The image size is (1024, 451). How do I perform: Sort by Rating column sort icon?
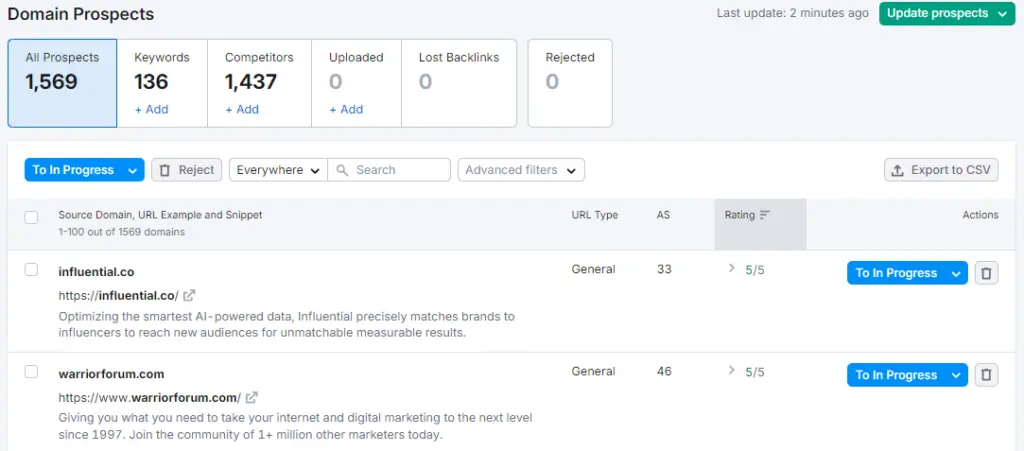pos(765,215)
